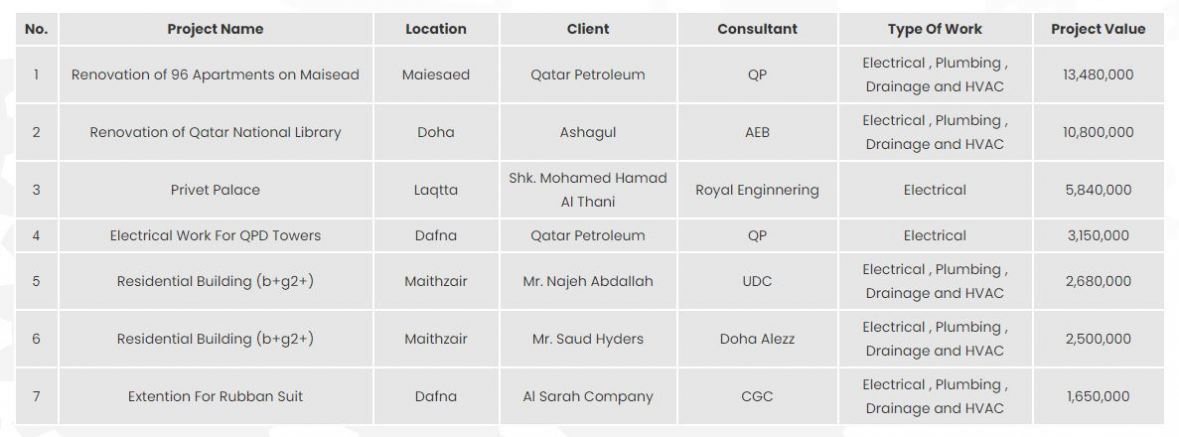Click "Renovation of Qatar National Library" project
Image resolution: width=1179 pixels, height=437 pixels.
click(215, 132)
